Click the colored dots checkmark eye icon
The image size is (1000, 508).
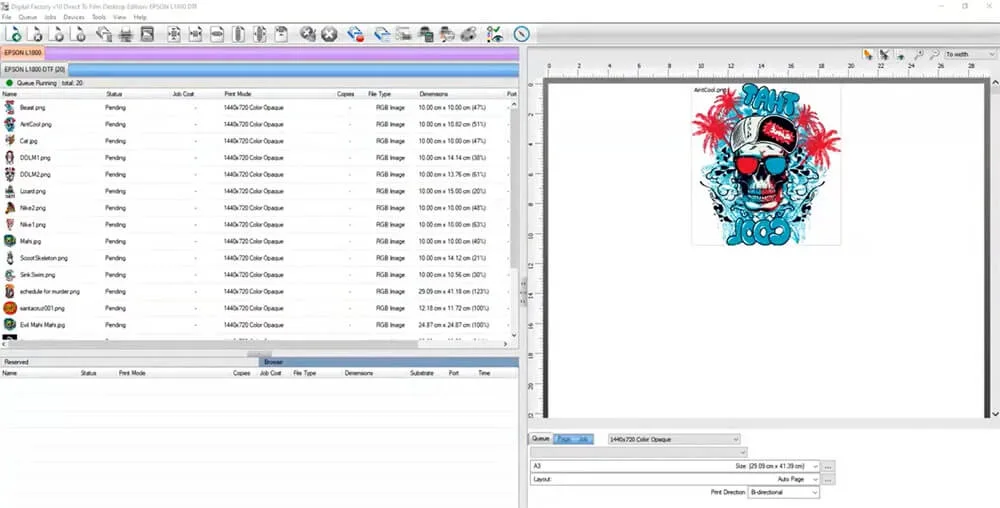pyautogui.click(x=494, y=34)
